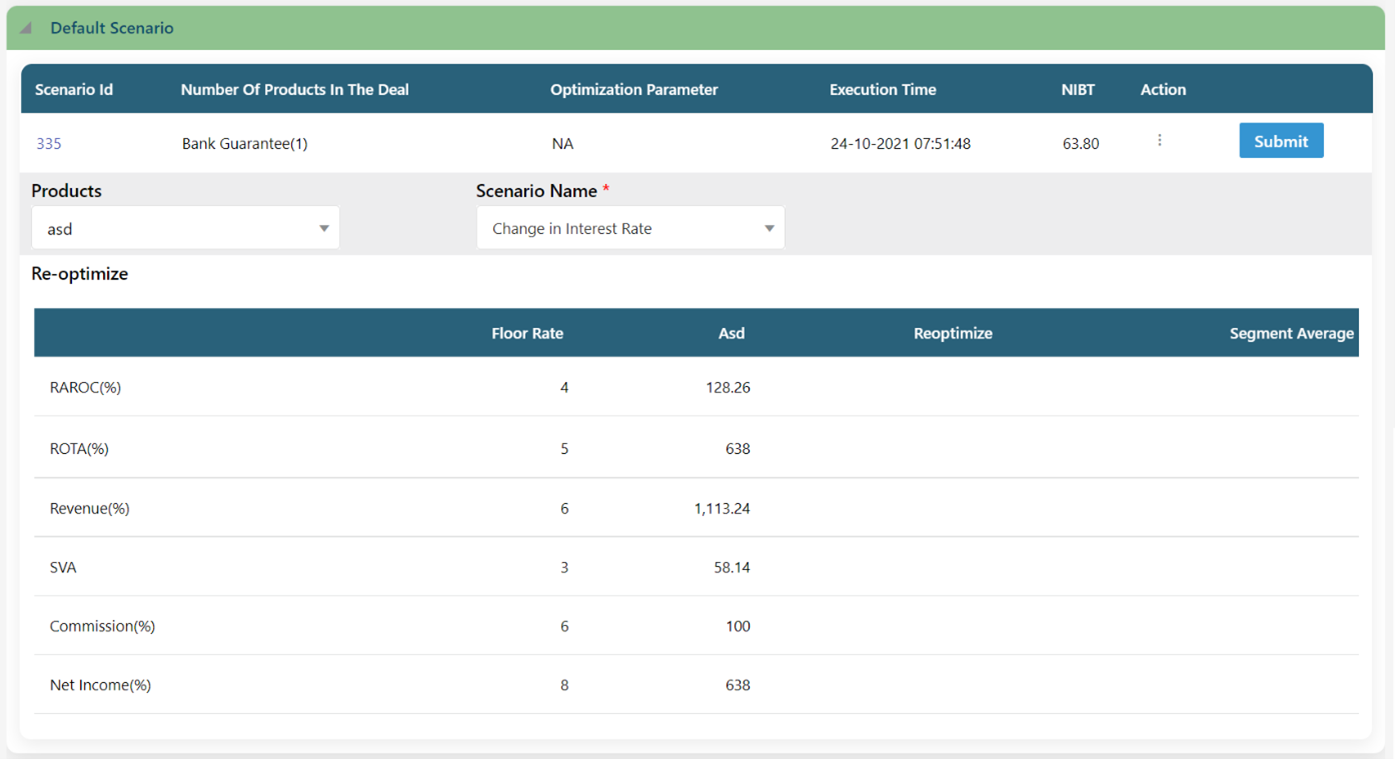Click the Asd column header
The image size is (1395, 759).
[x=731, y=333]
